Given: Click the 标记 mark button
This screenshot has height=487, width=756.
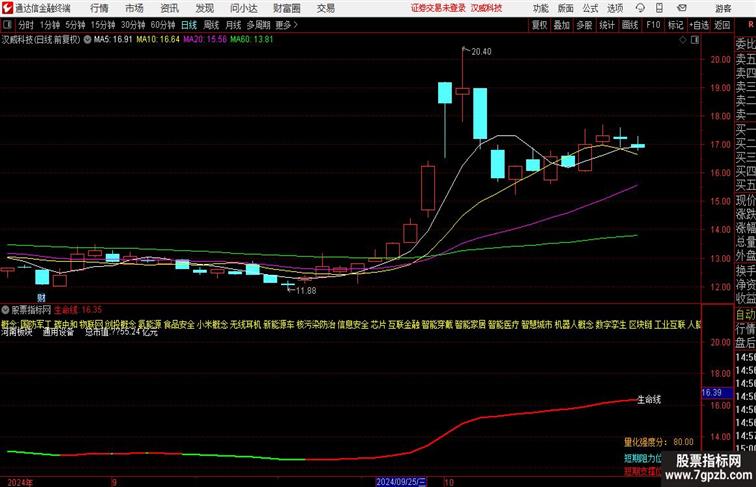Looking at the screenshot, I should [x=675, y=25].
